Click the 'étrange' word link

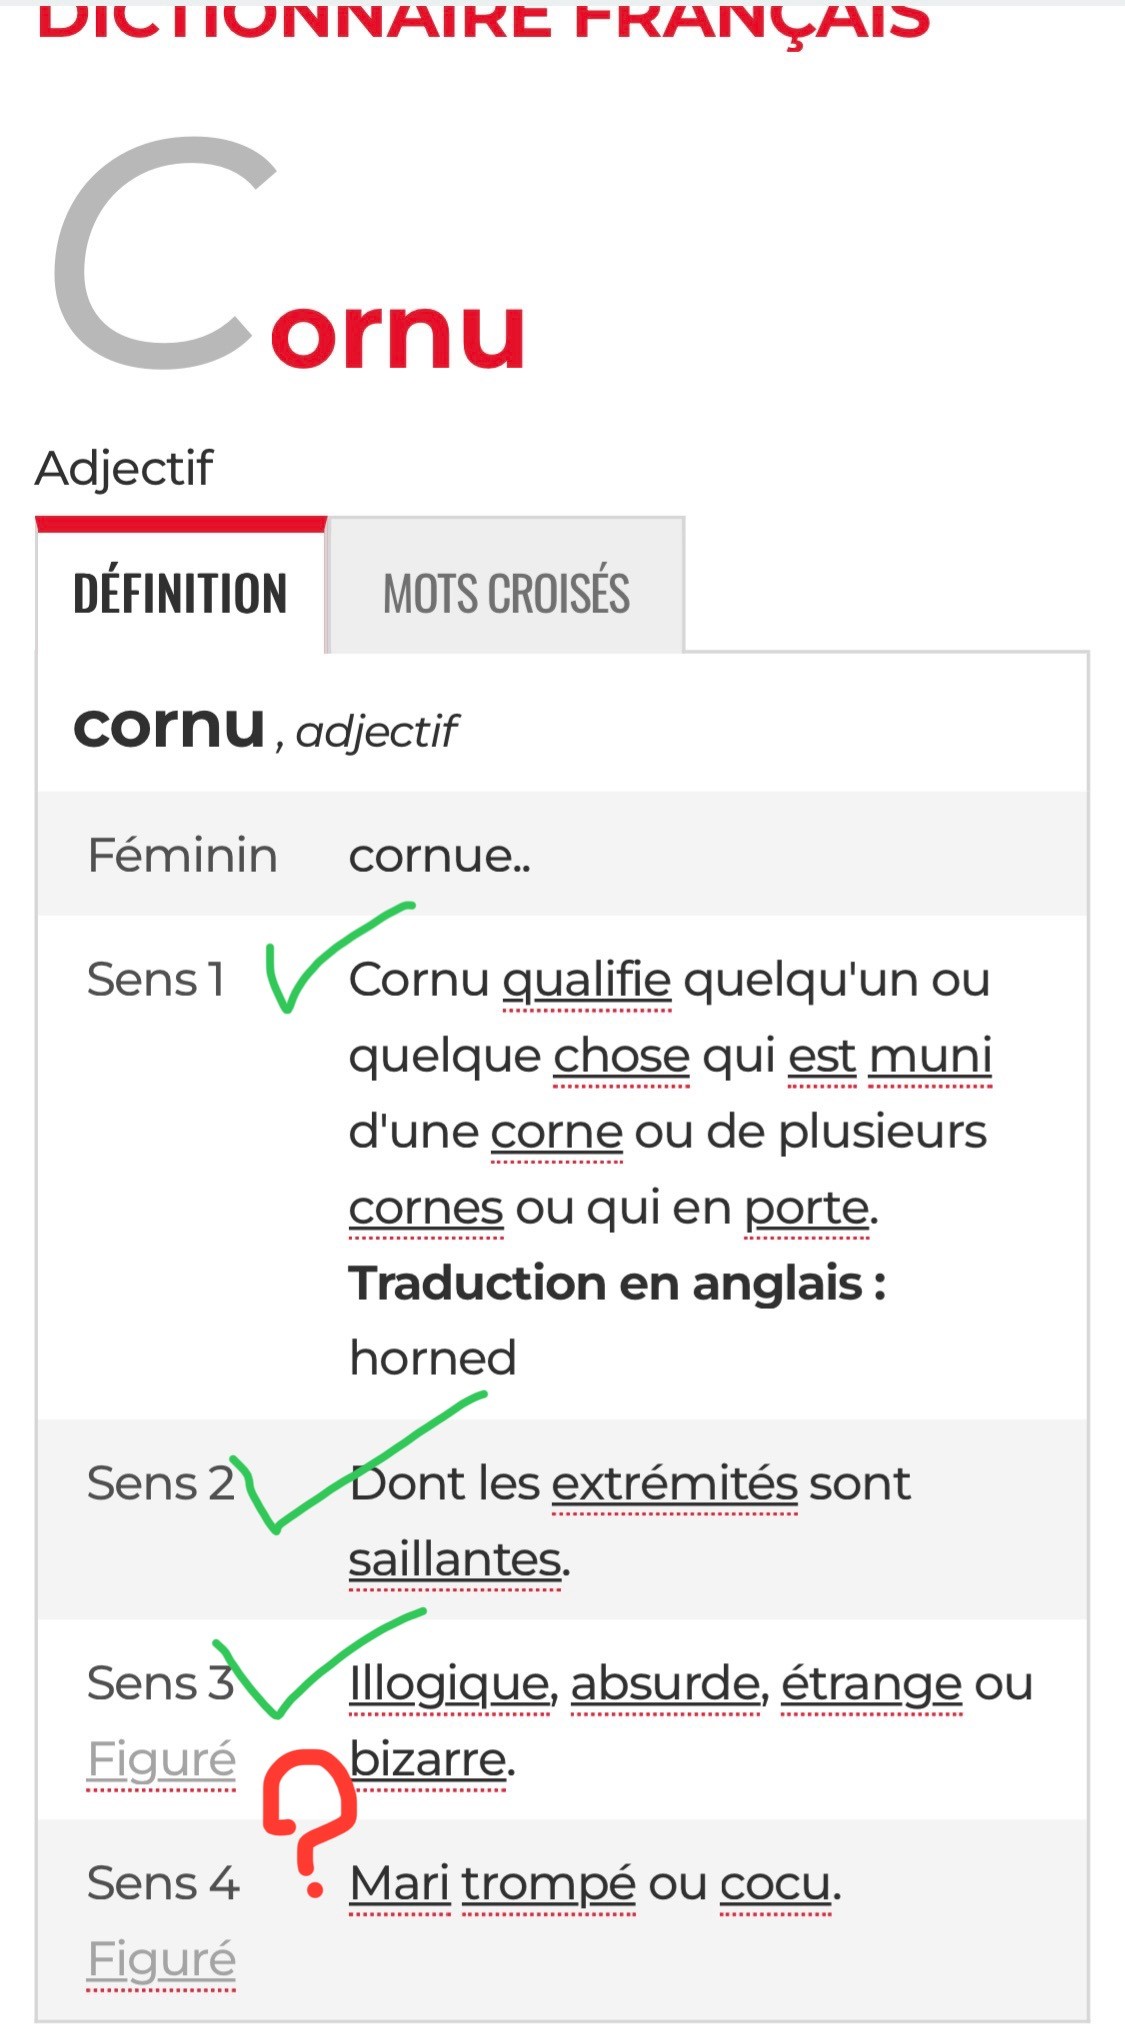[x=871, y=1684]
